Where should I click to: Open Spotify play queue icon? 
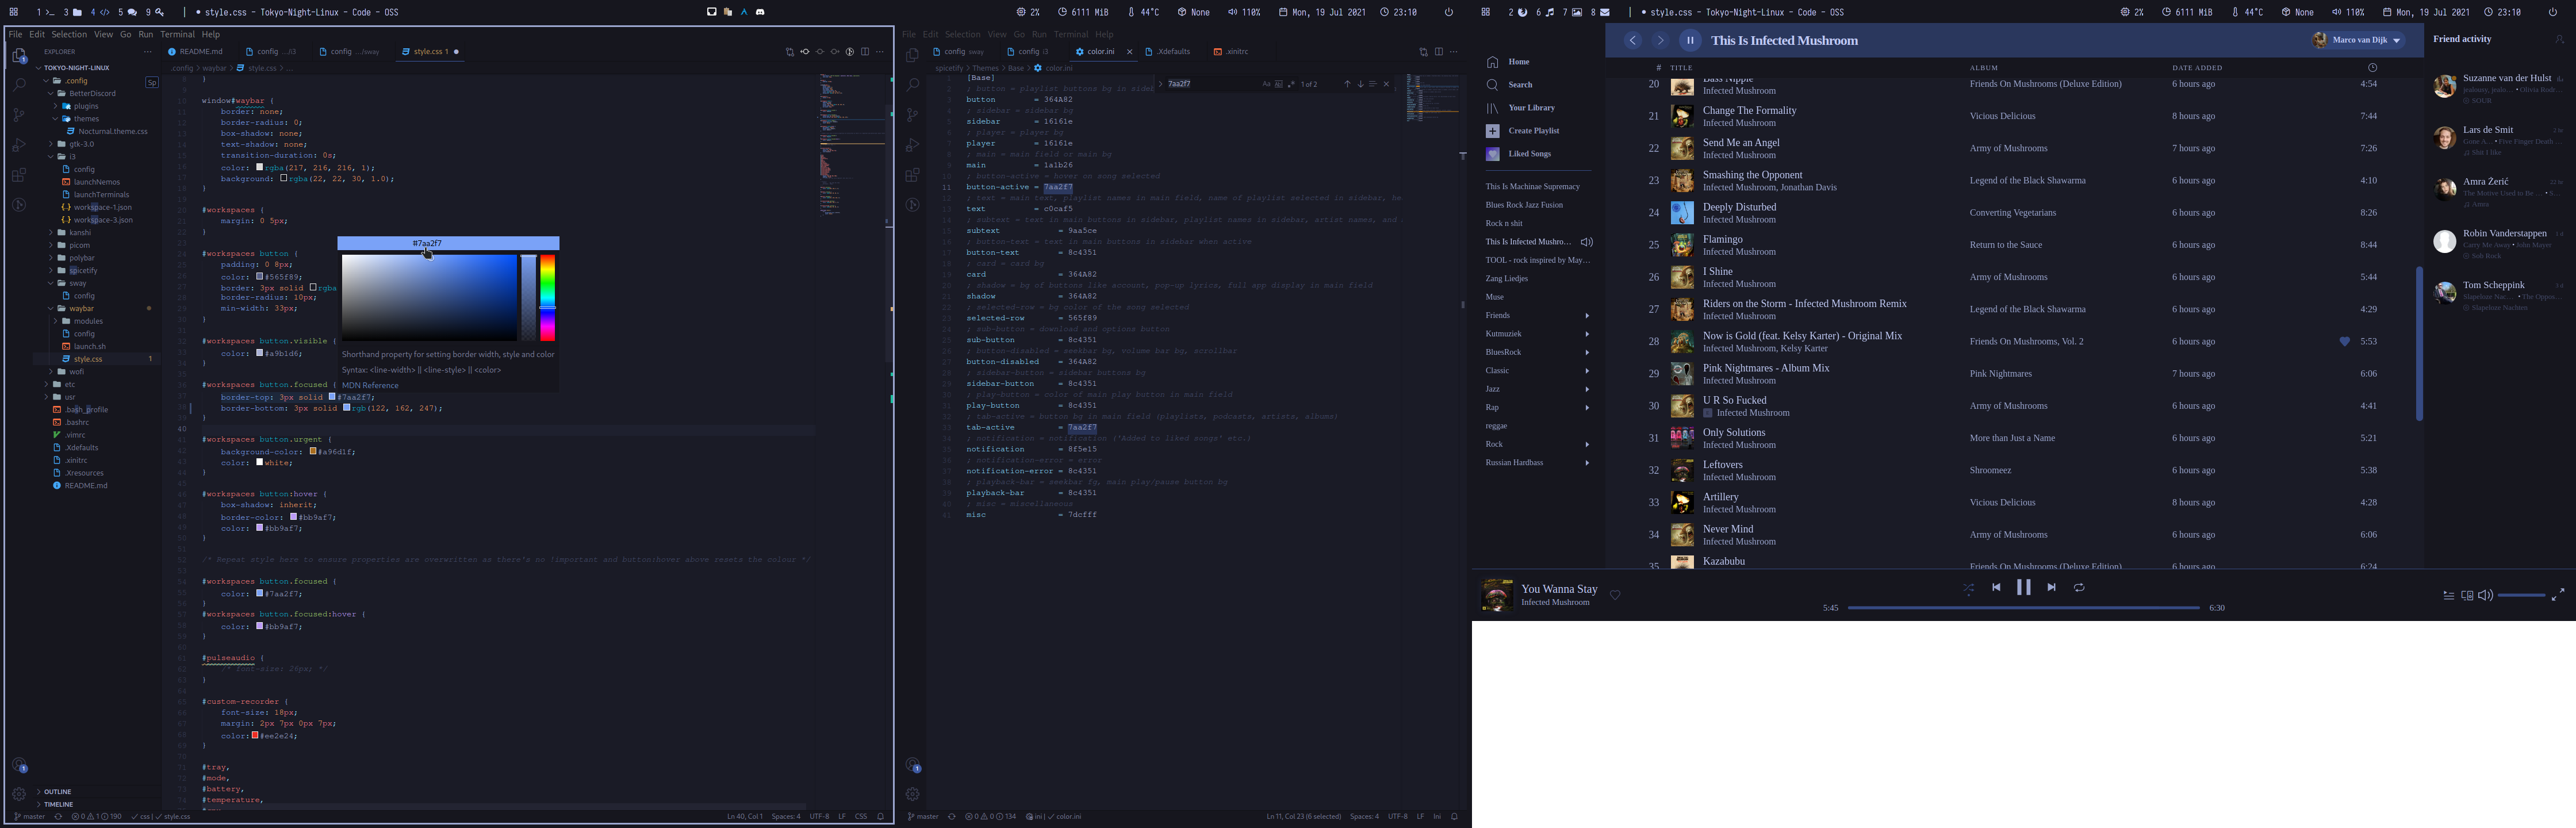2449,595
